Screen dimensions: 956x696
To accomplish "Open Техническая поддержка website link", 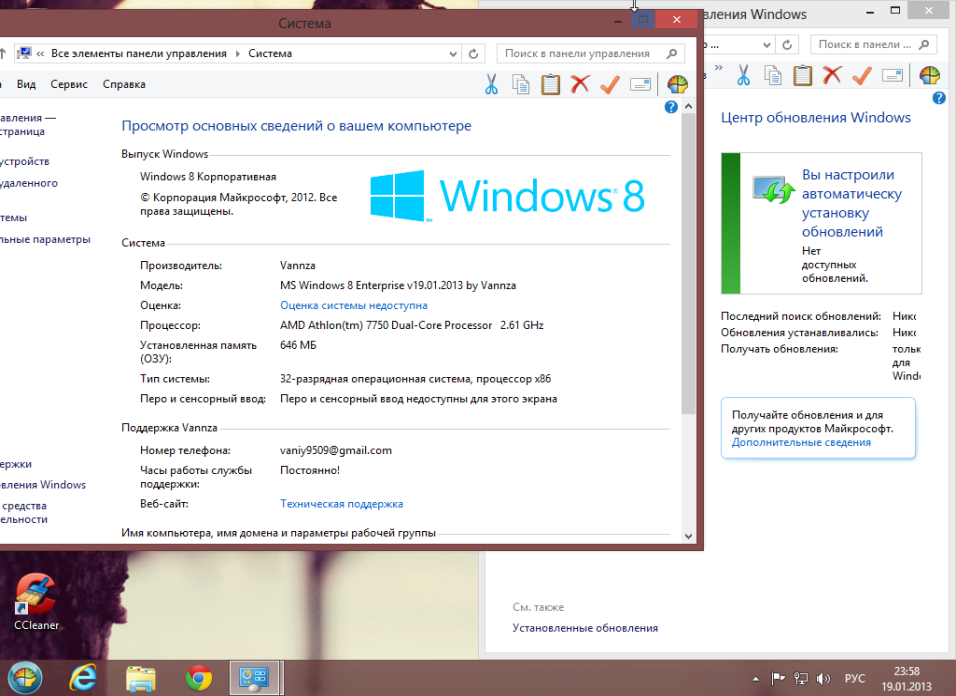I will point(341,504).
